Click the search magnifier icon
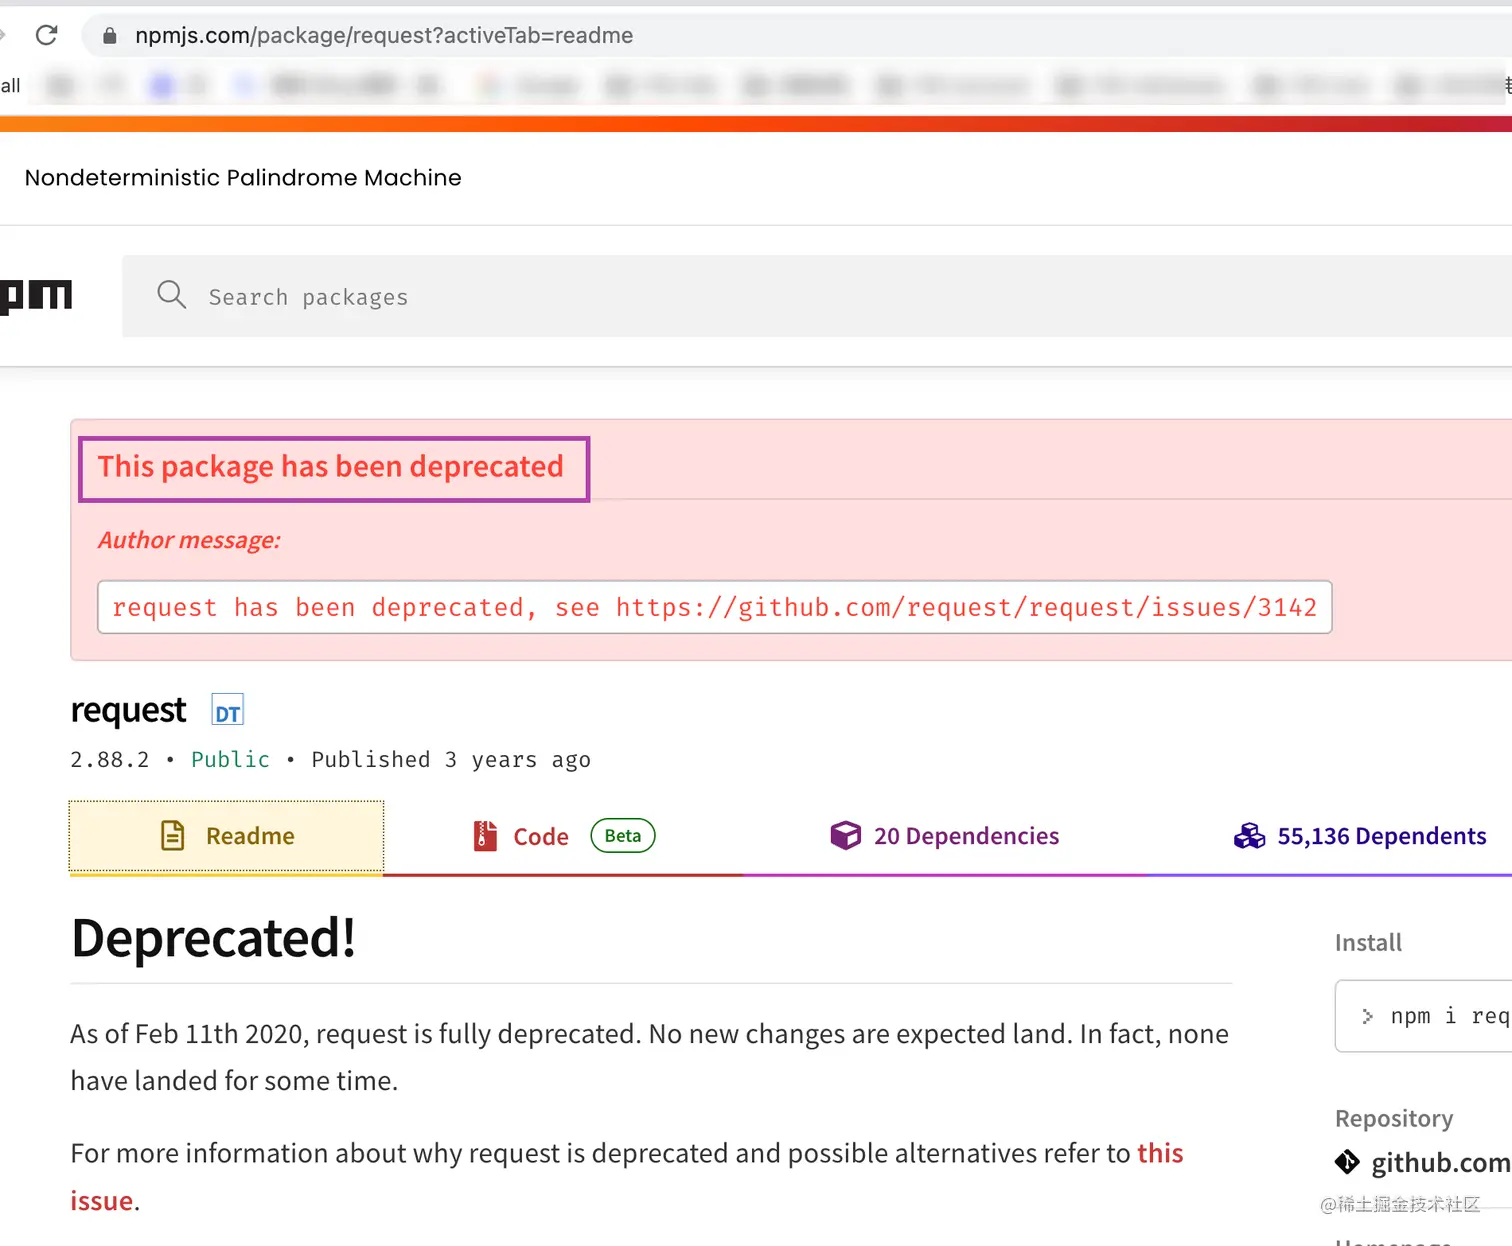Screen dimensions: 1512x1246 point(172,295)
